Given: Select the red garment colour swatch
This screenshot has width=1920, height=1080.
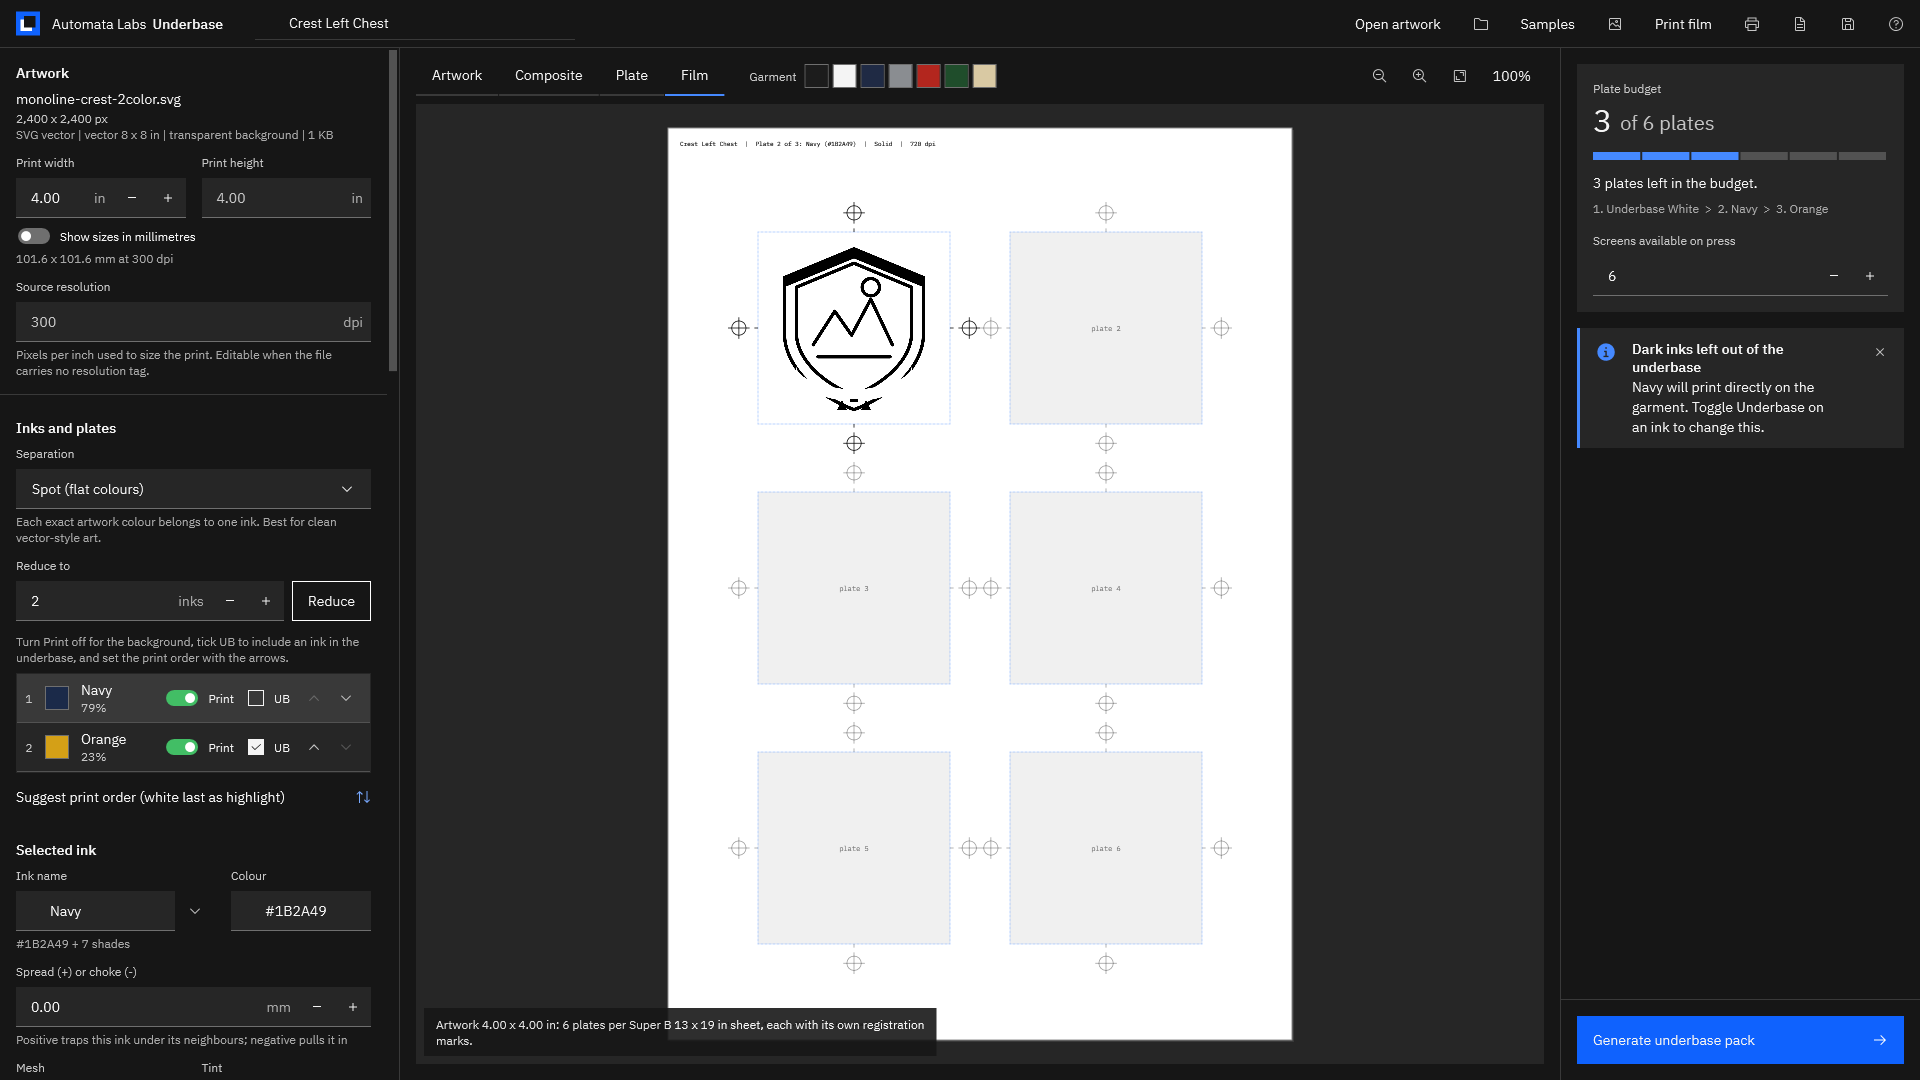Looking at the screenshot, I should [929, 76].
